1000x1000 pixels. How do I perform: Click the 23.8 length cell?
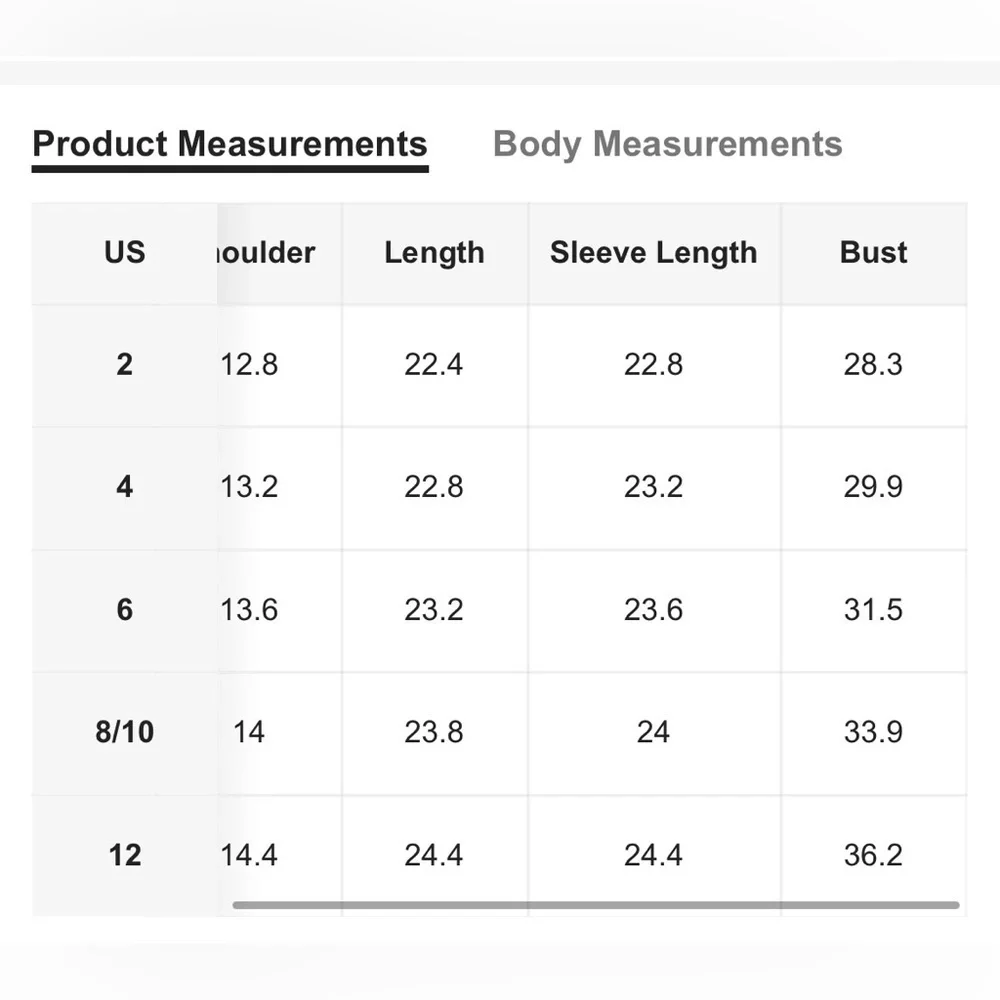434,732
